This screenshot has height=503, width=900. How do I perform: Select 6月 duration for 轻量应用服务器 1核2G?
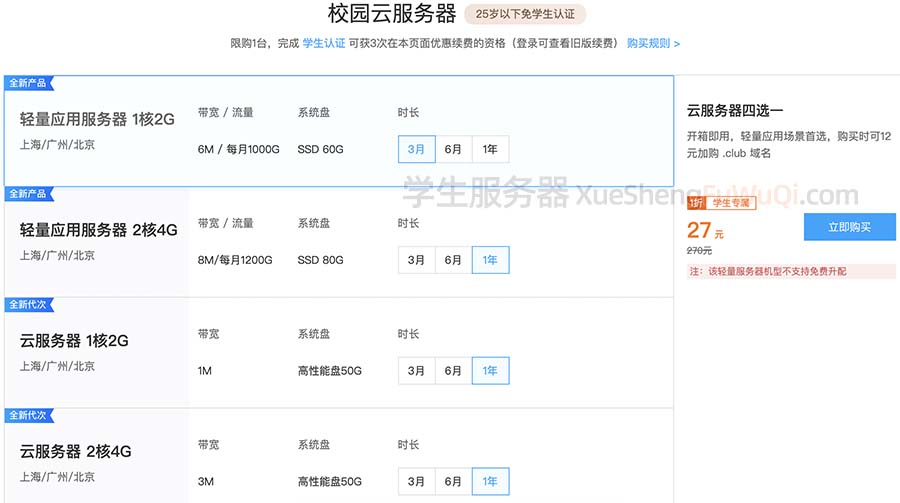pyautogui.click(x=453, y=149)
